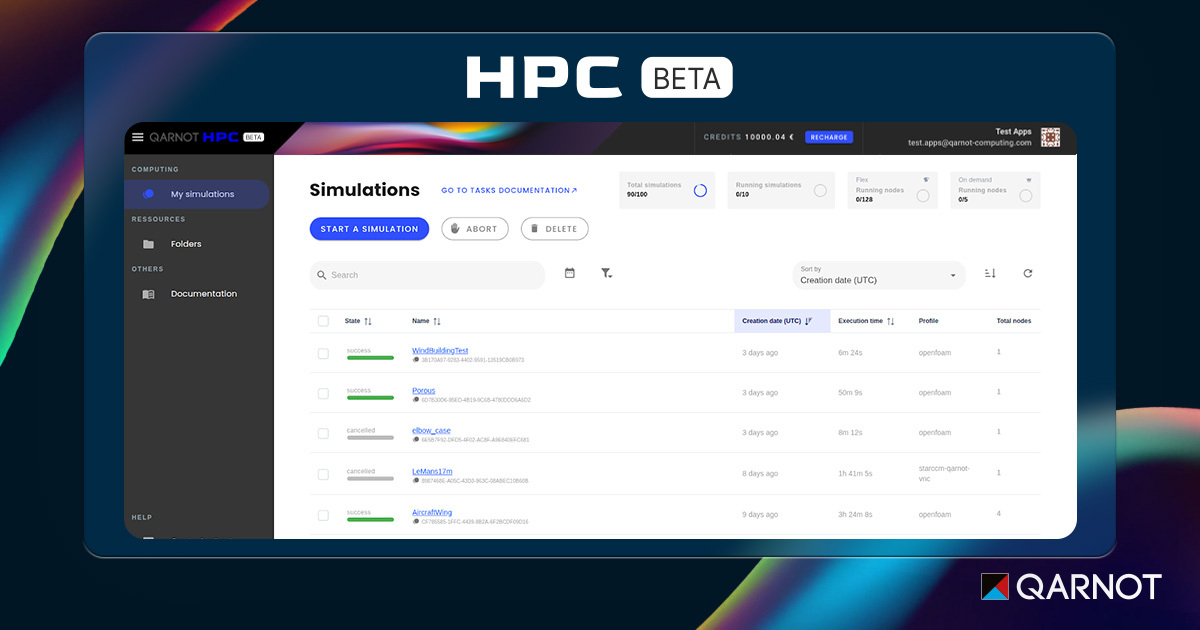Screen dimensions: 1200x630
Task: Sort by Name column arrows
Action: (x=437, y=321)
